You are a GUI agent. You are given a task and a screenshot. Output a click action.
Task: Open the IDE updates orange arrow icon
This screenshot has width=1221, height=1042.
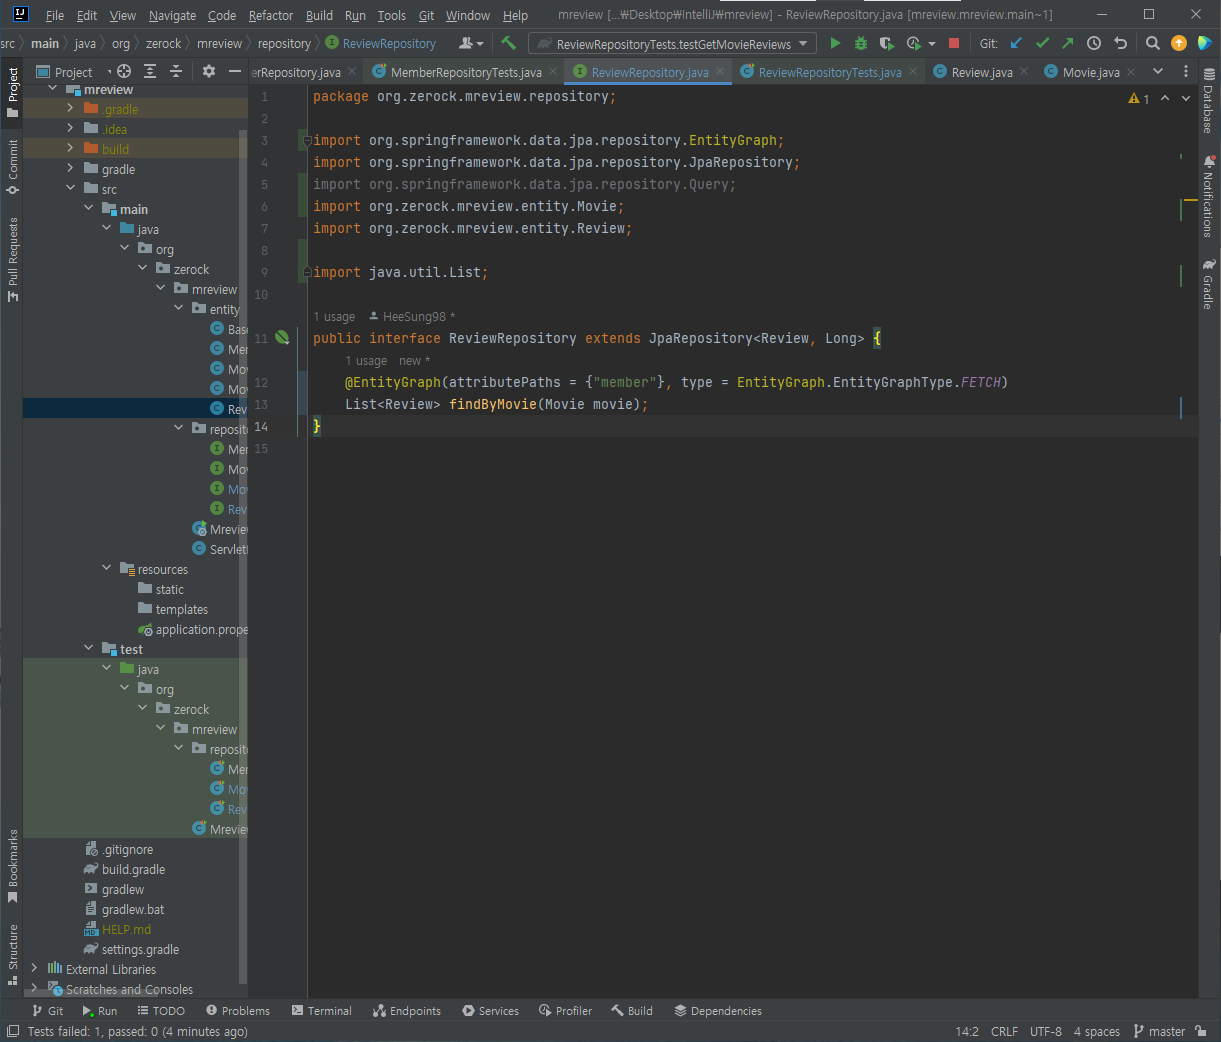[x=1179, y=43]
